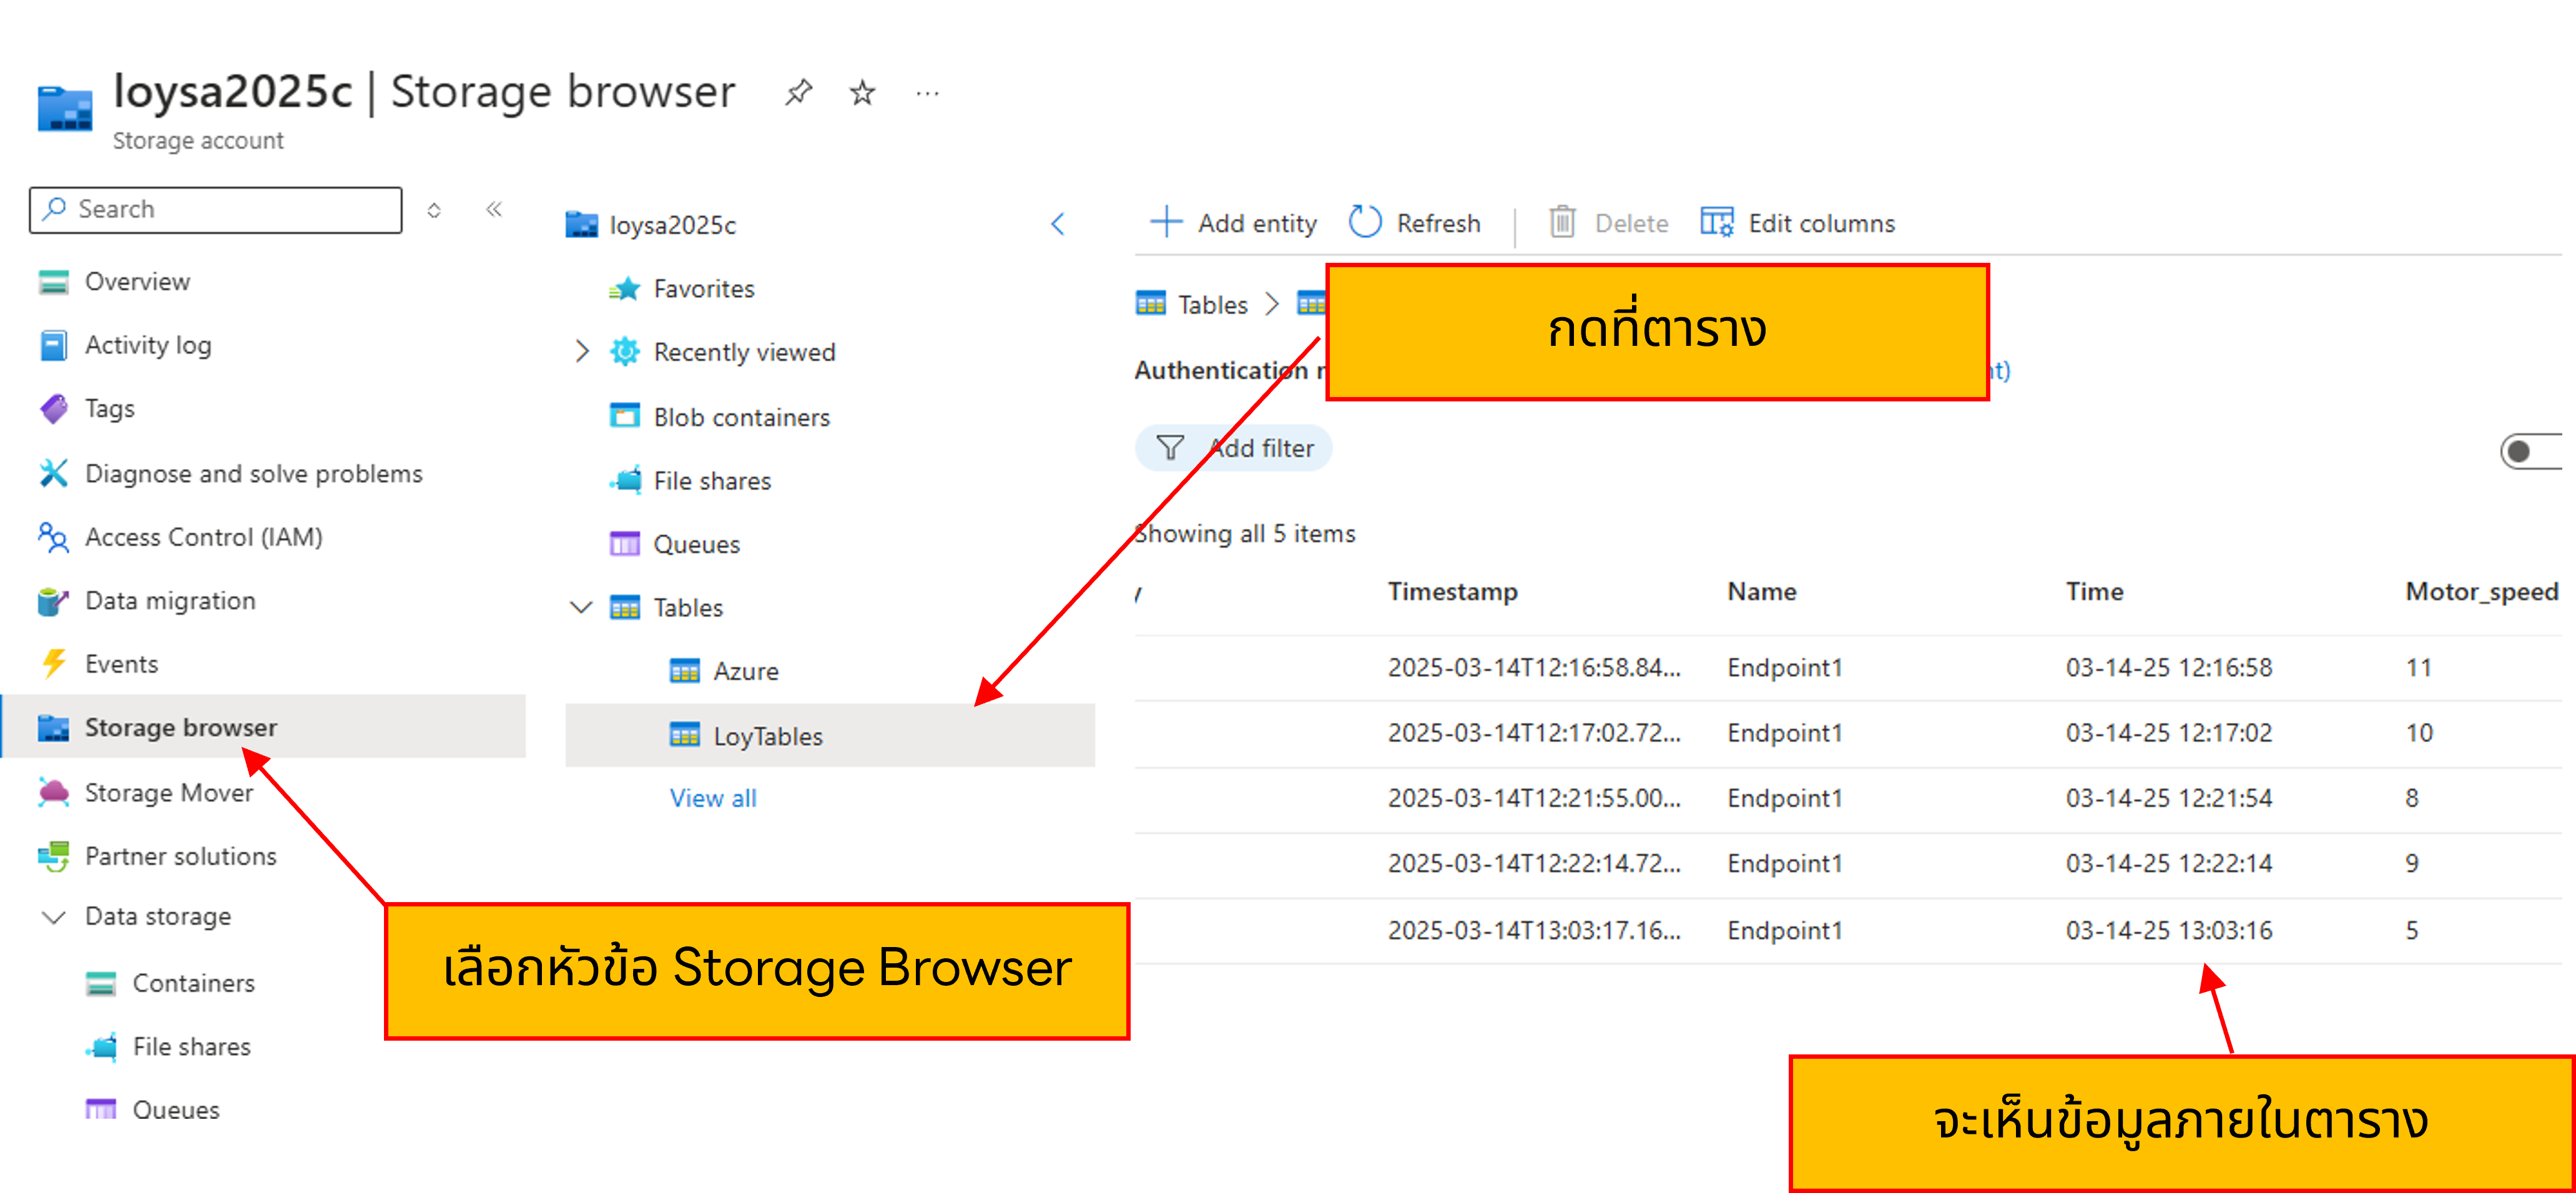Image resolution: width=2576 pixels, height=1193 pixels.
Task: Collapse storage tree panel with left chevron
Action: pos(1058,224)
